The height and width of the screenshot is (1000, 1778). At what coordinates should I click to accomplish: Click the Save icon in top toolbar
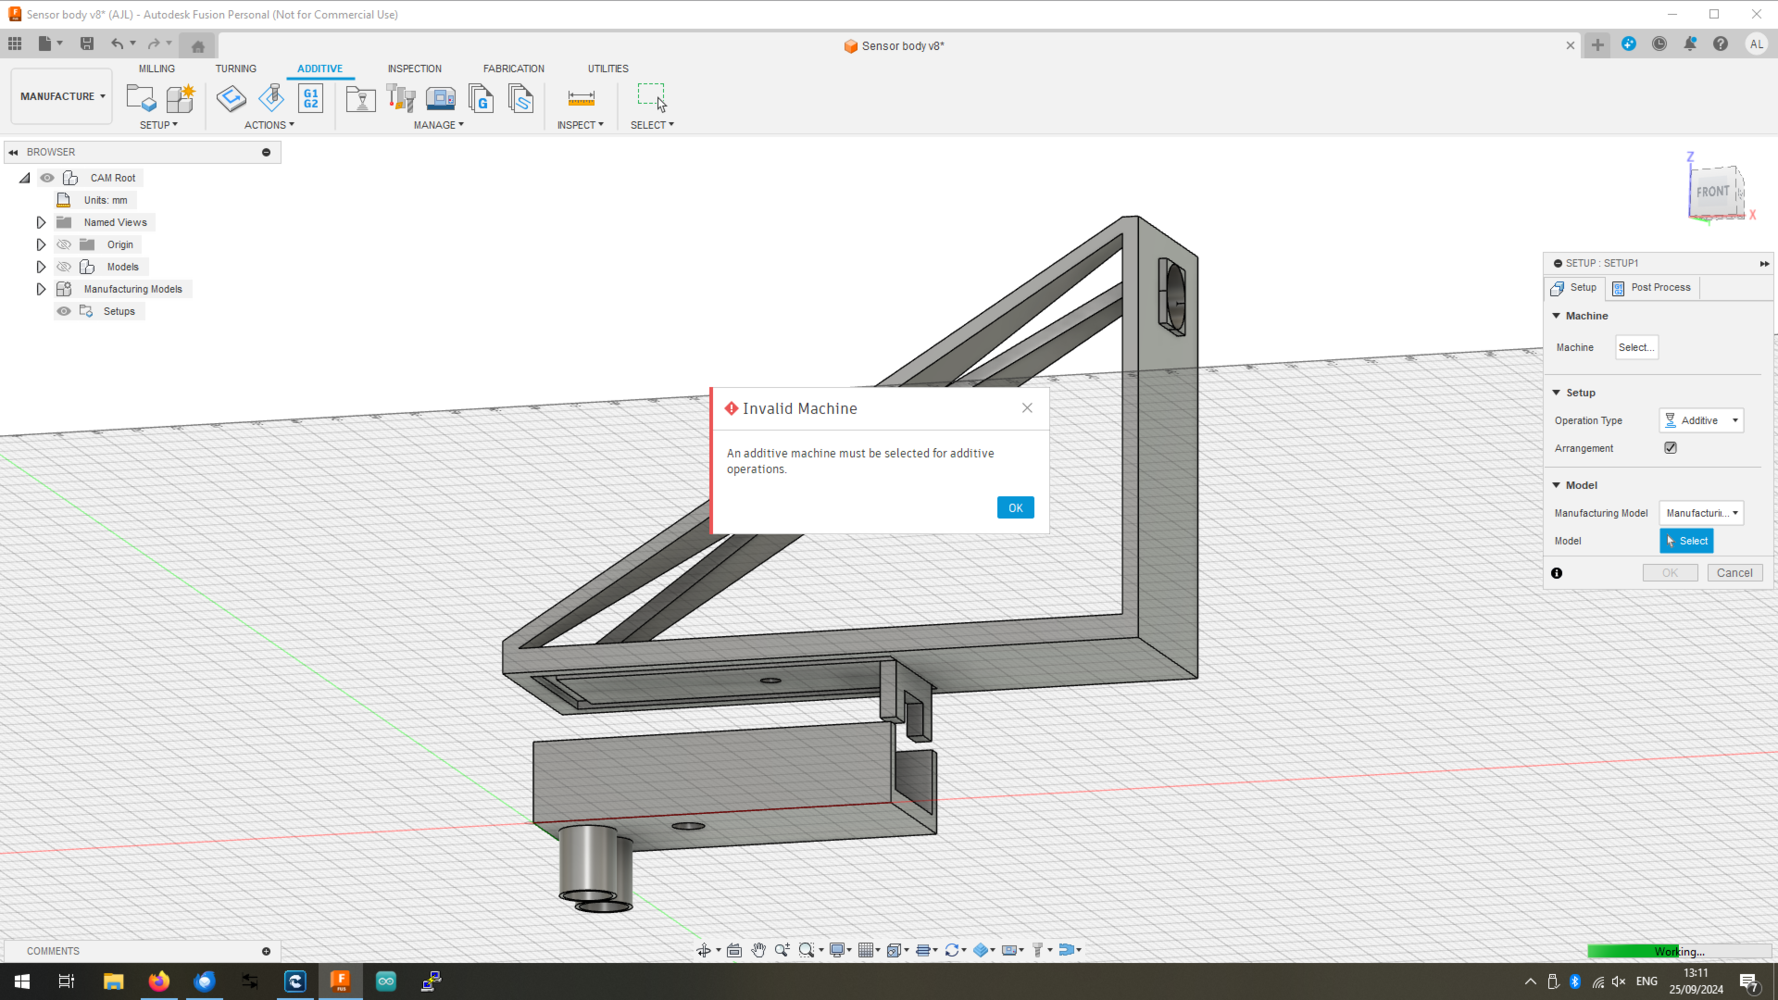coord(87,44)
